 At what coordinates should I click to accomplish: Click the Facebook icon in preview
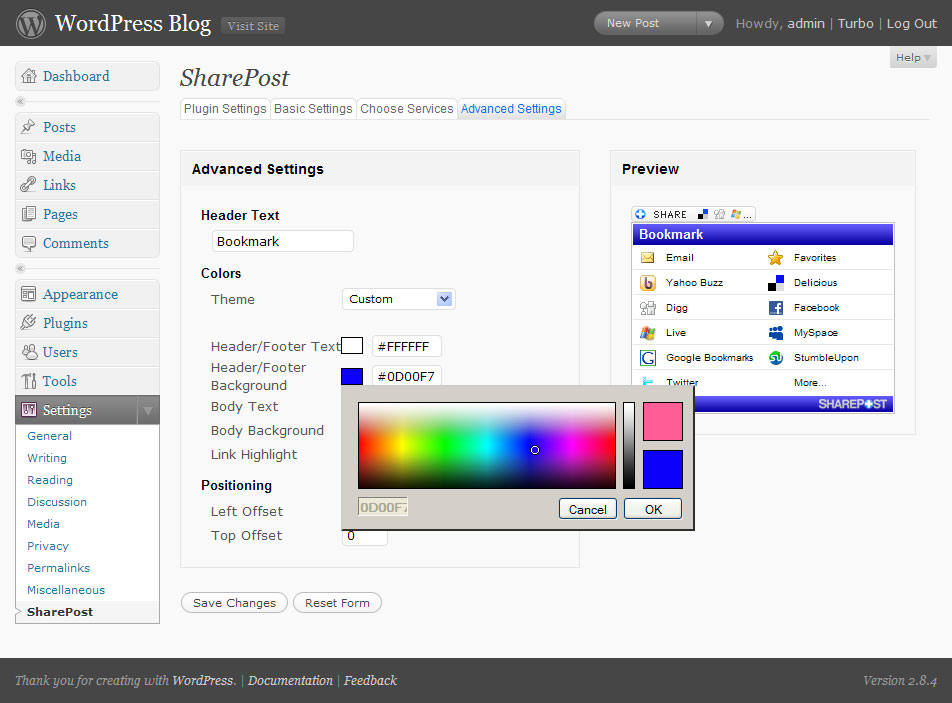[775, 308]
